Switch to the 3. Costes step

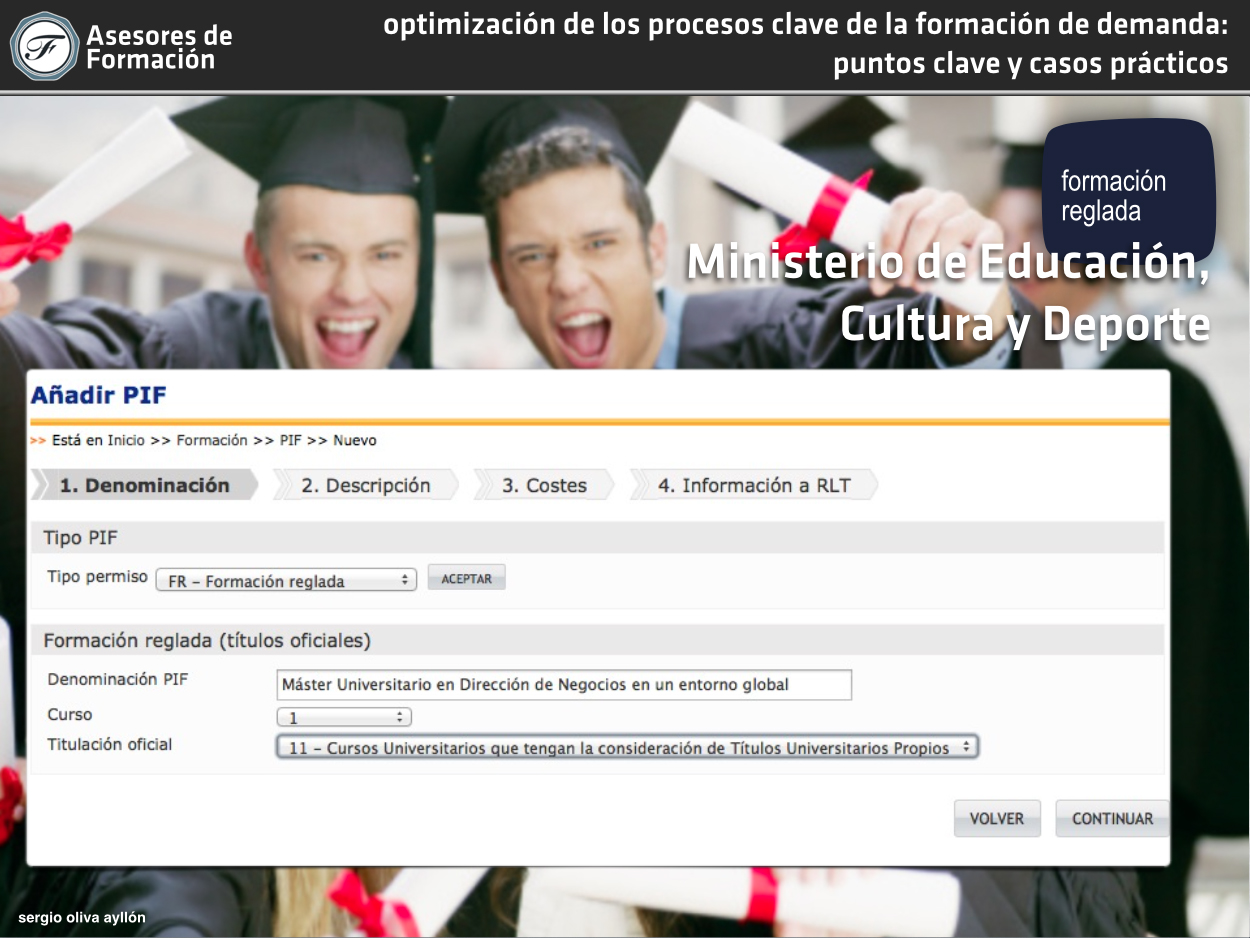coord(544,485)
